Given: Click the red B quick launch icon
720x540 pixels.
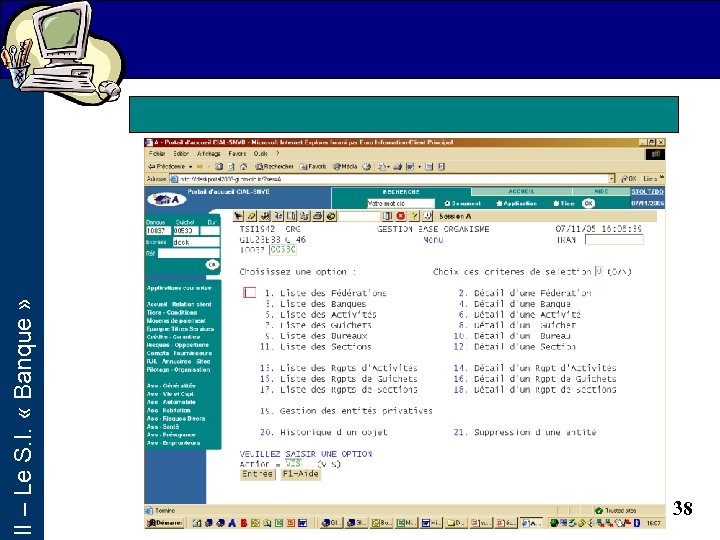Looking at the screenshot, I should coord(243,523).
